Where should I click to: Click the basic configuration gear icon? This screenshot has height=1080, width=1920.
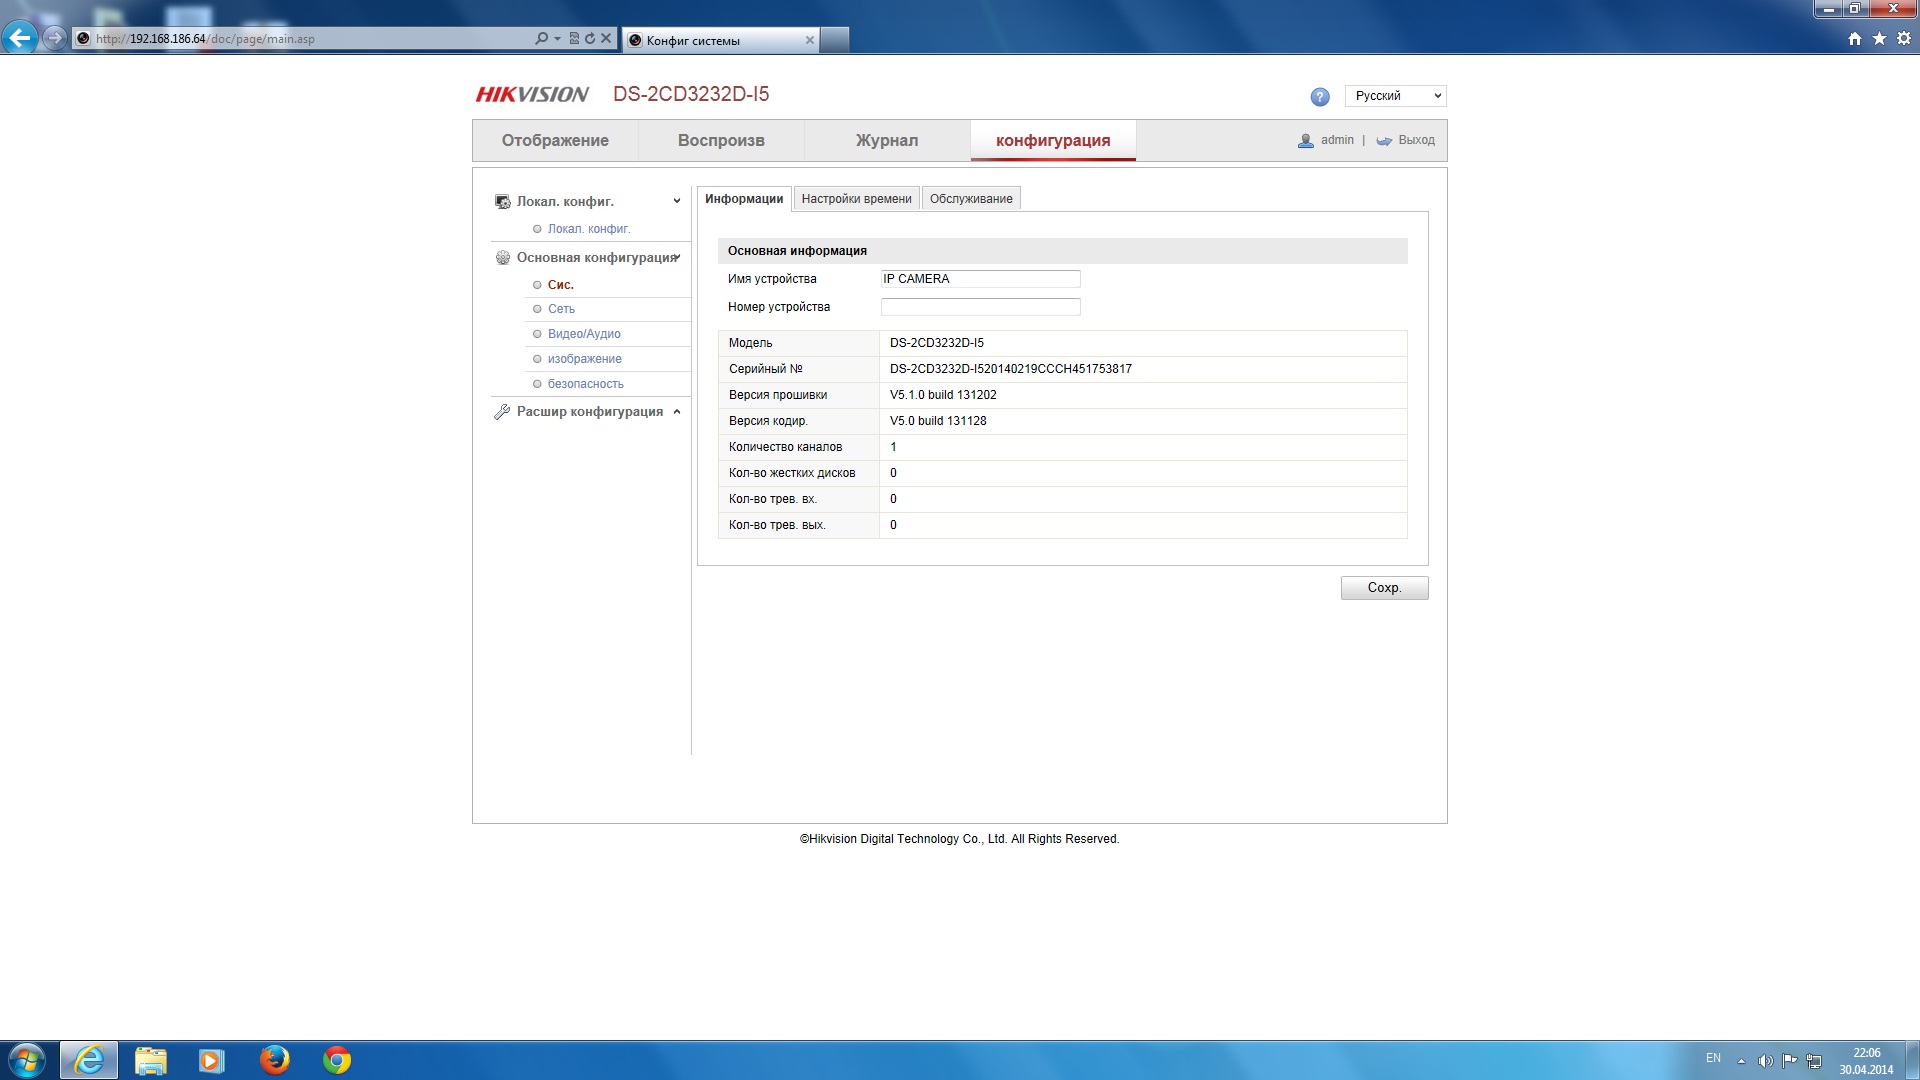click(x=503, y=258)
